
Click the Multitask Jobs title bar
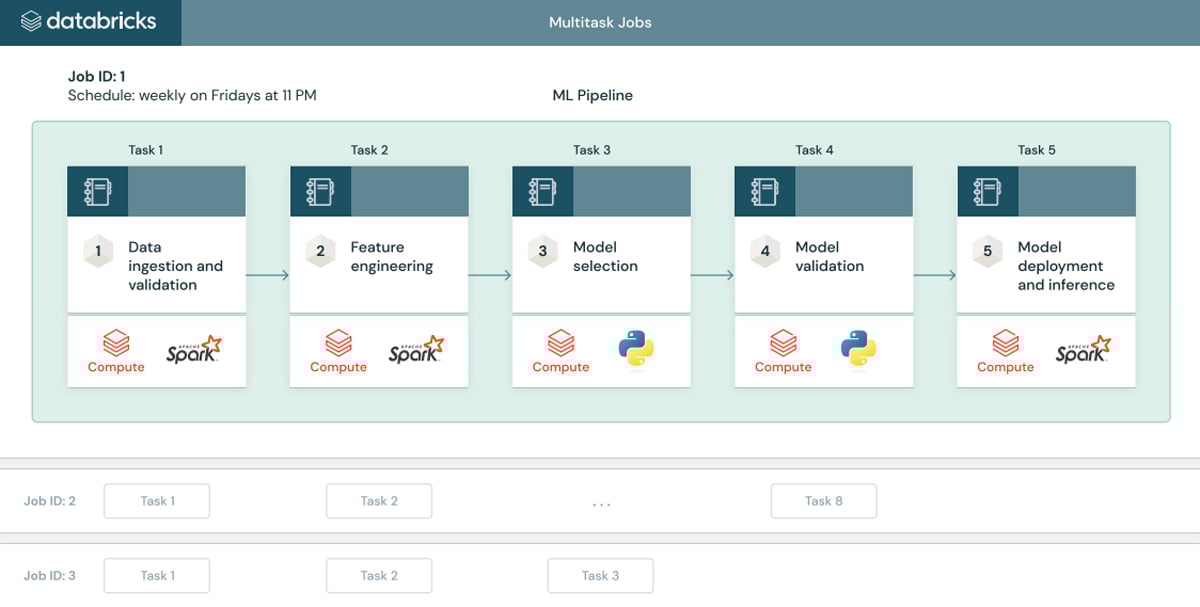[600, 21]
